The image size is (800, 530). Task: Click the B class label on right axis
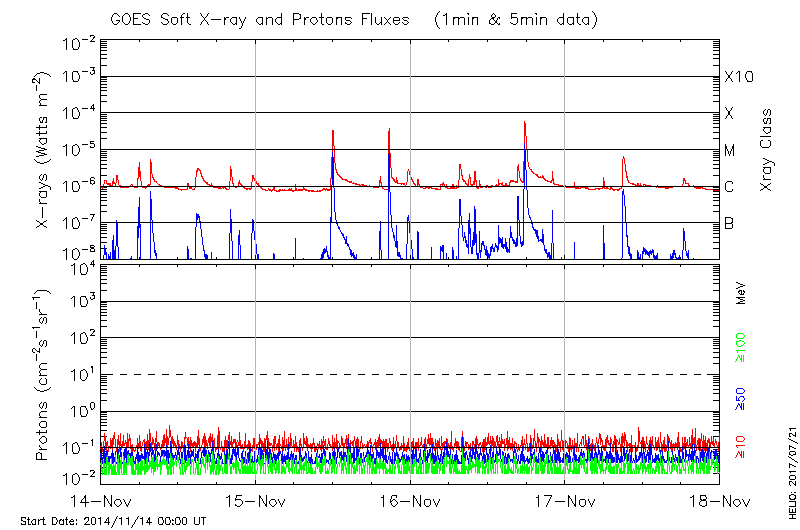(x=729, y=223)
